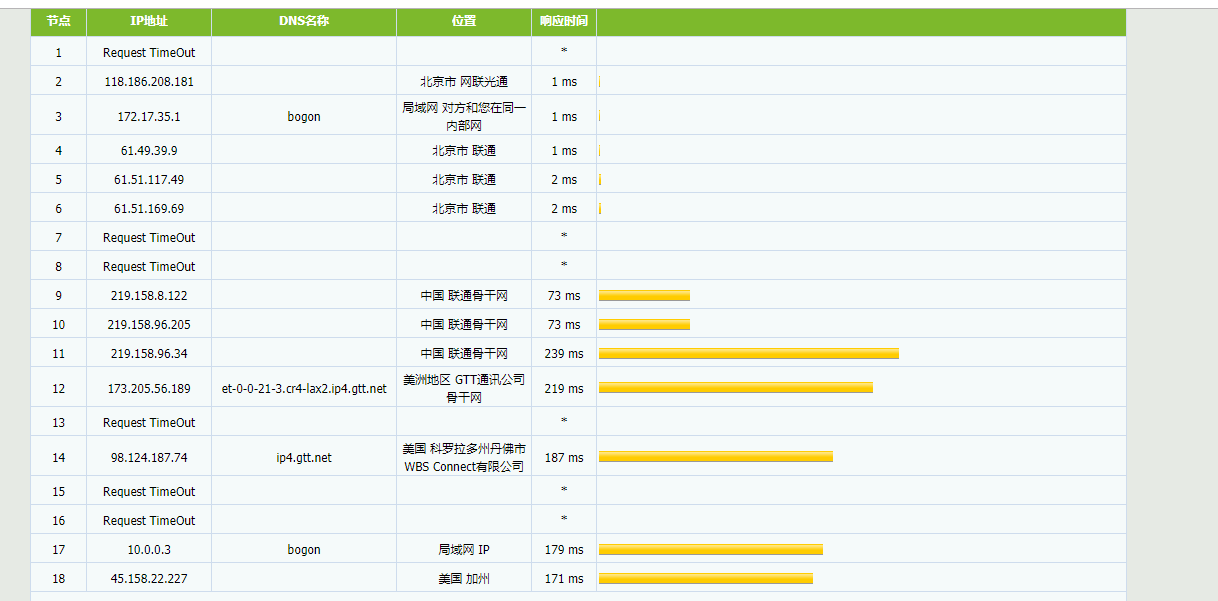The width and height of the screenshot is (1218, 601).
Task: Click 中国 联通骨干网 location in row 9
Action: click(x=464, y=296)
